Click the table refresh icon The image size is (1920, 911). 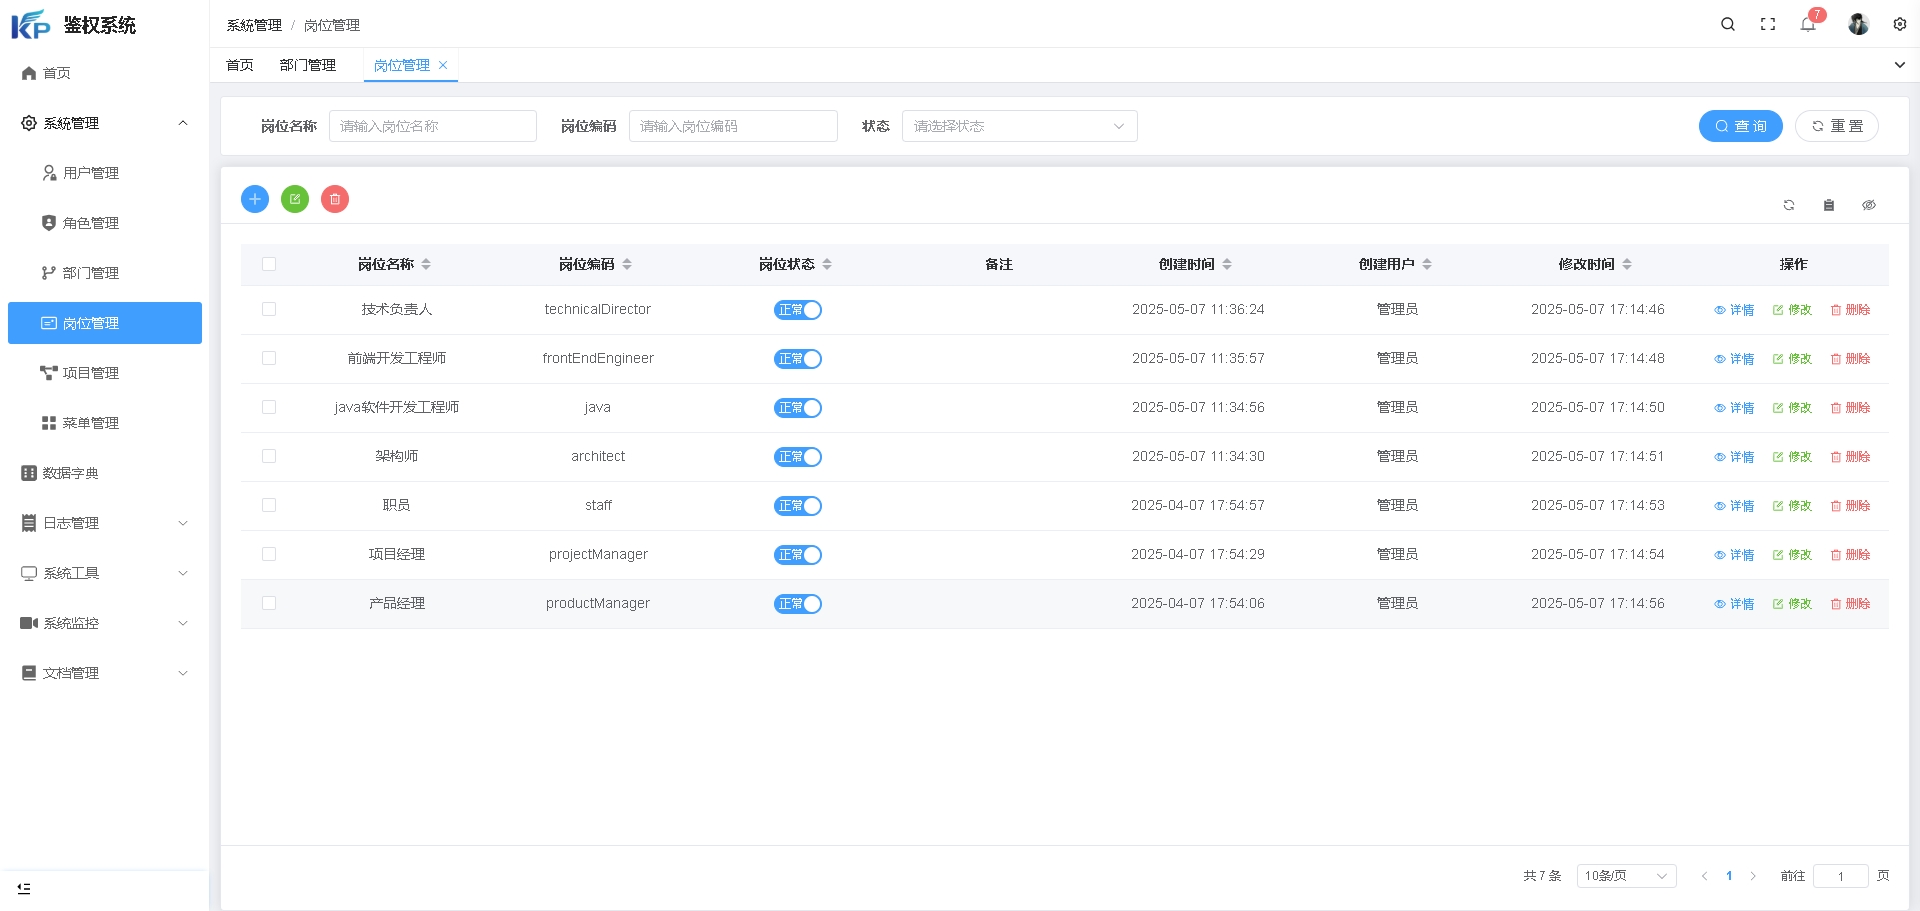click(x=1789, y=205)
